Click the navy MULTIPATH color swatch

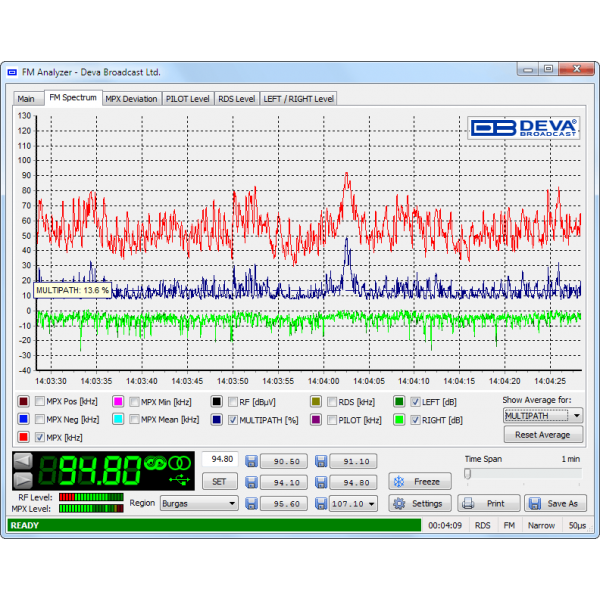click(x=217, y=419)
